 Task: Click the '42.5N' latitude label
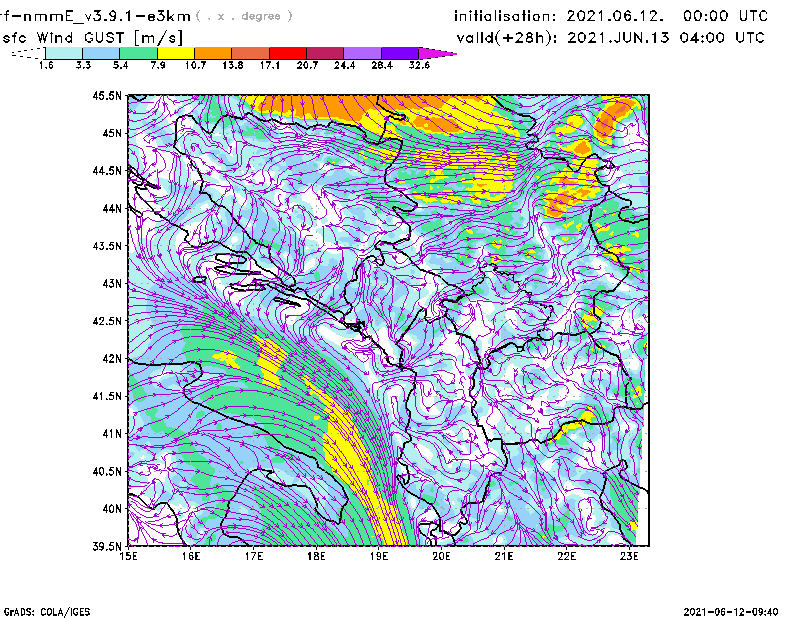click(x=107, y=321)
